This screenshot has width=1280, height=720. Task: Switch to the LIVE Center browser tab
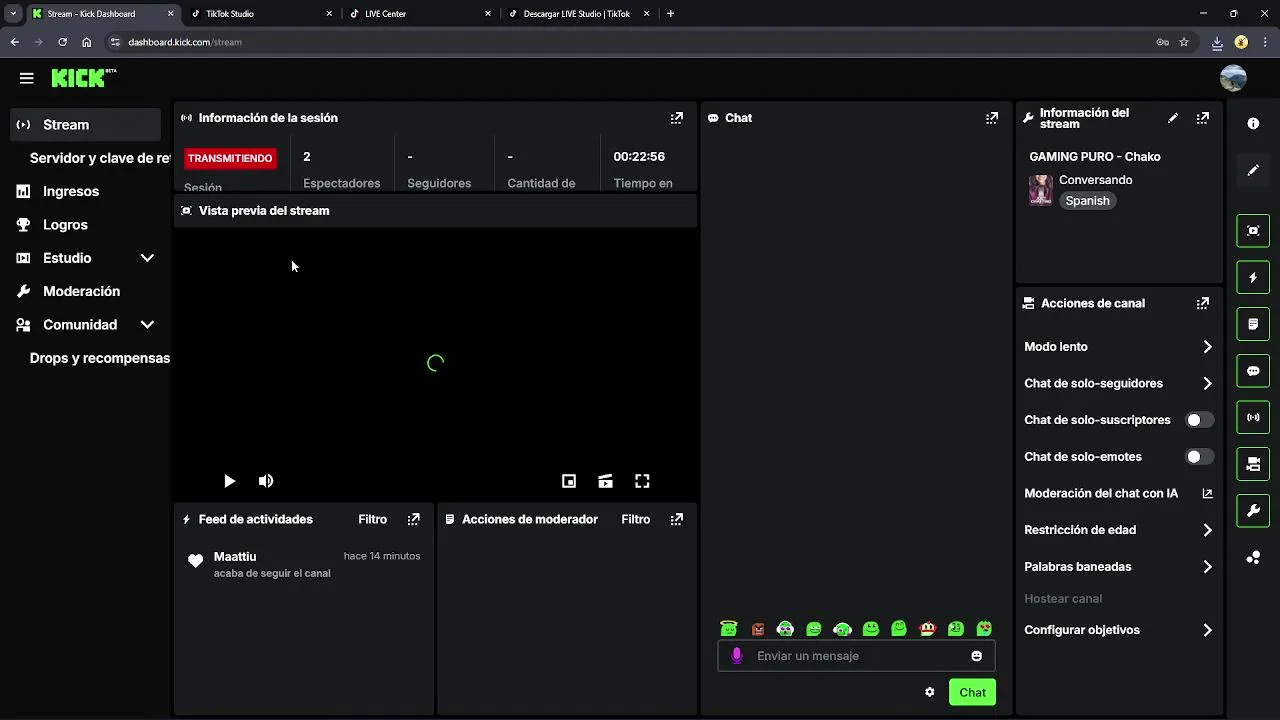tap(421, 14)
